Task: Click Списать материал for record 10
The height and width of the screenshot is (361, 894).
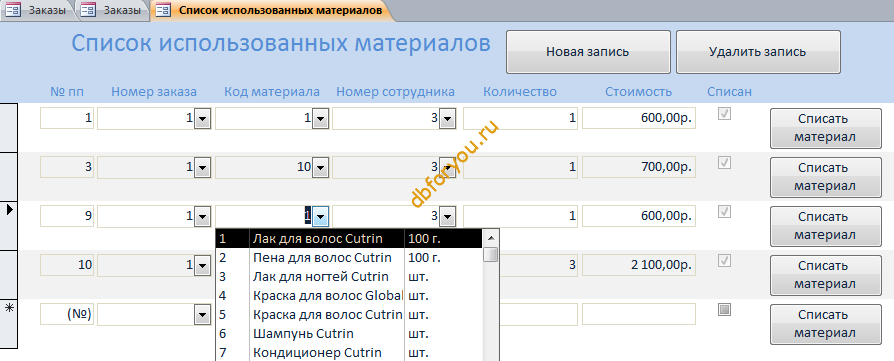Action: [x=825, y=275]
